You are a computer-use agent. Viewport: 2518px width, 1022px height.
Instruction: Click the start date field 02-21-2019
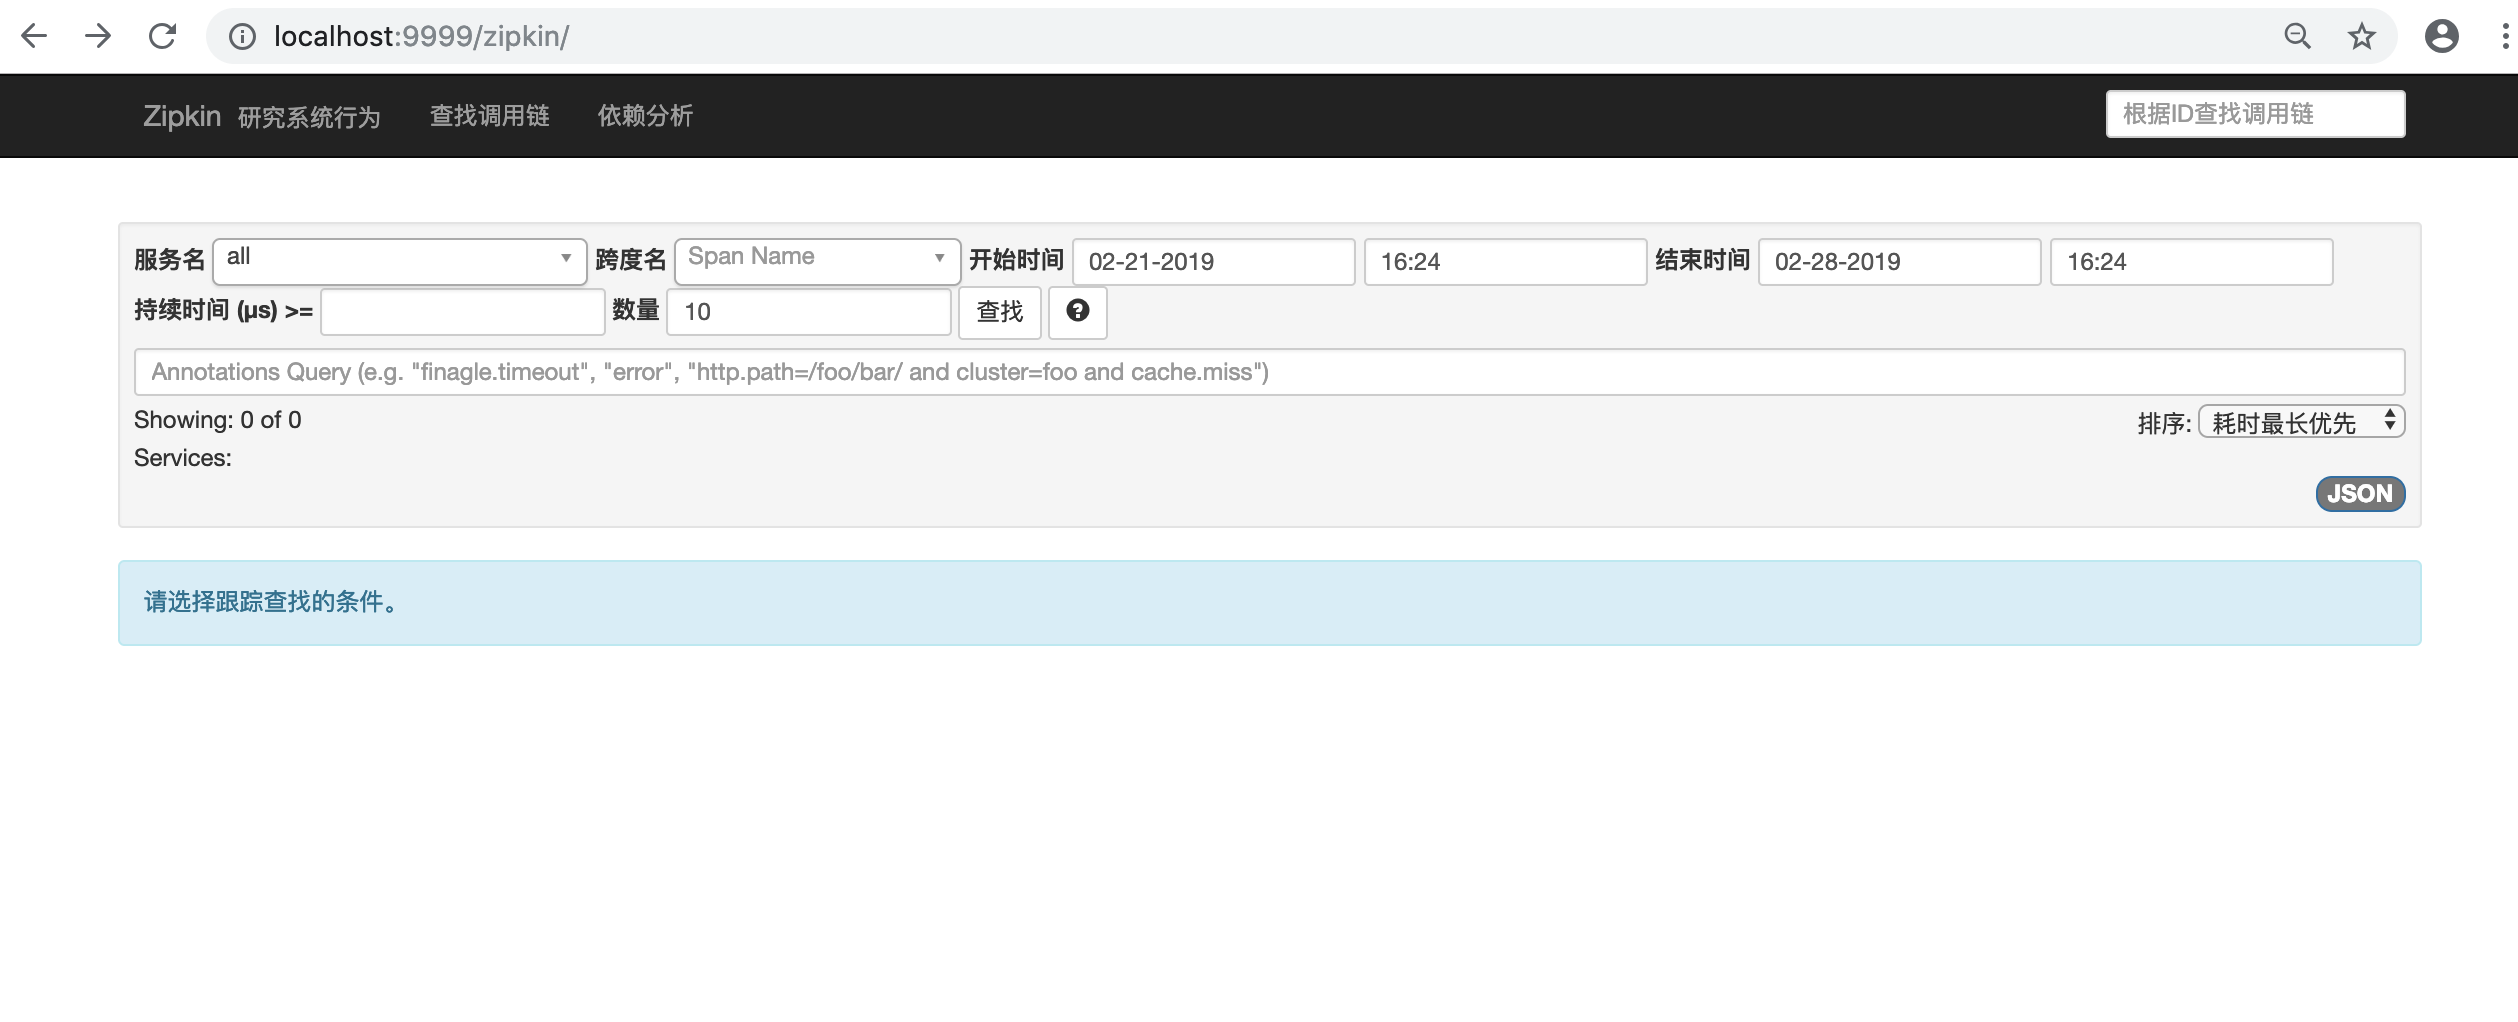coord(1214,262)
